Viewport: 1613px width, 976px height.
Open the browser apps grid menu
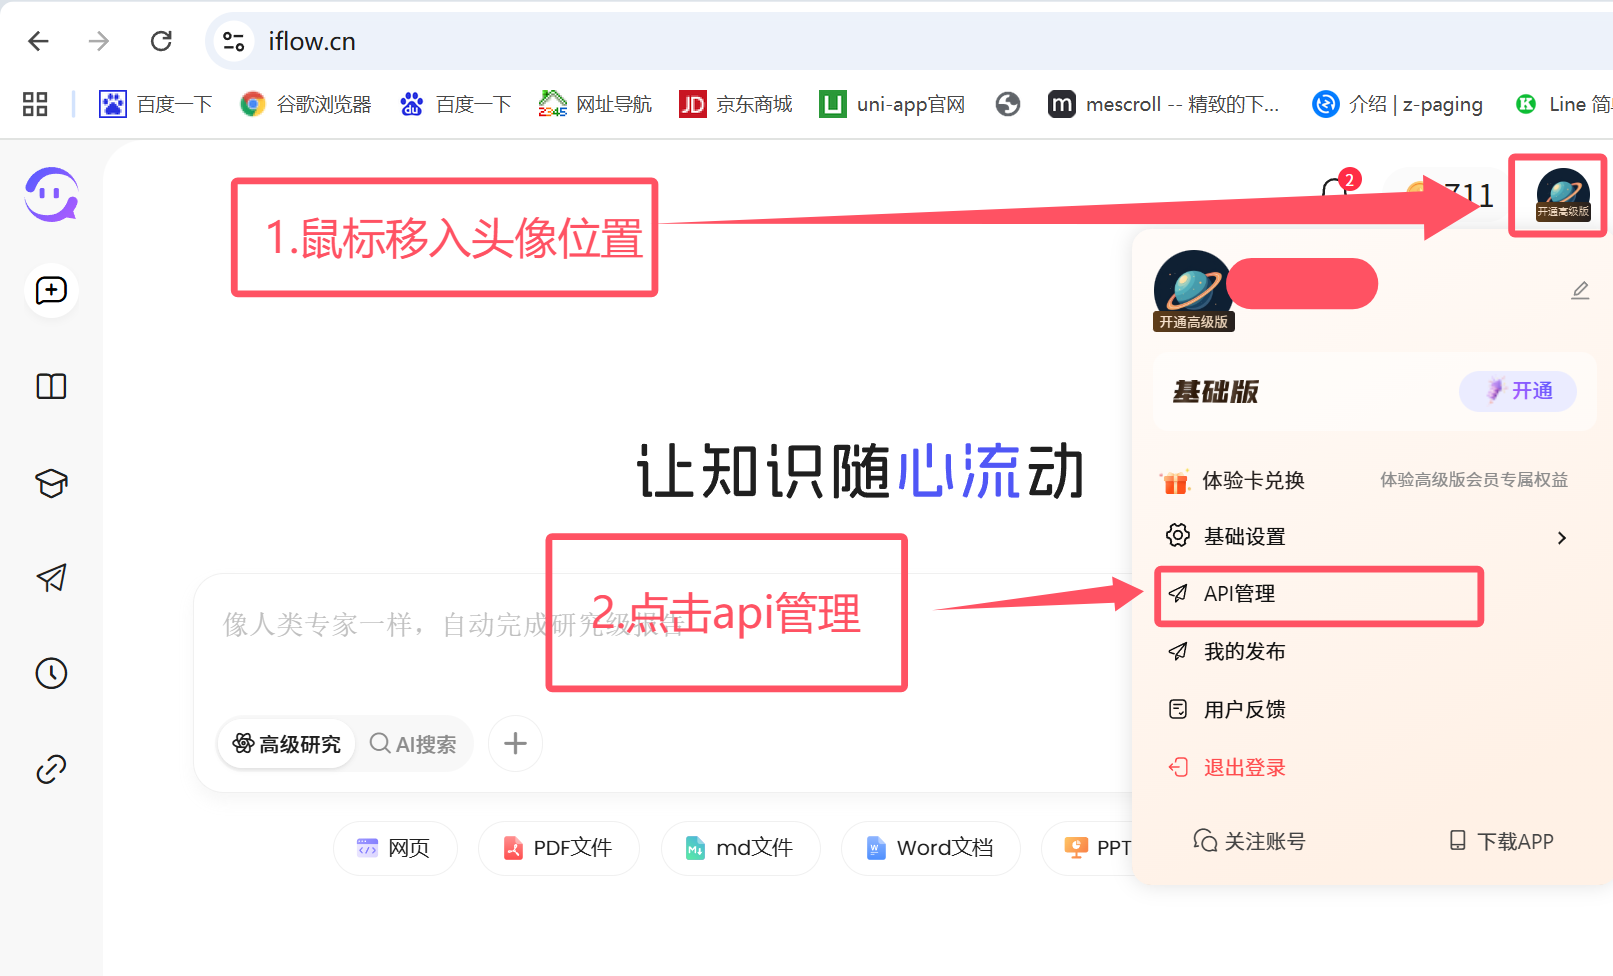coord(34,103)
